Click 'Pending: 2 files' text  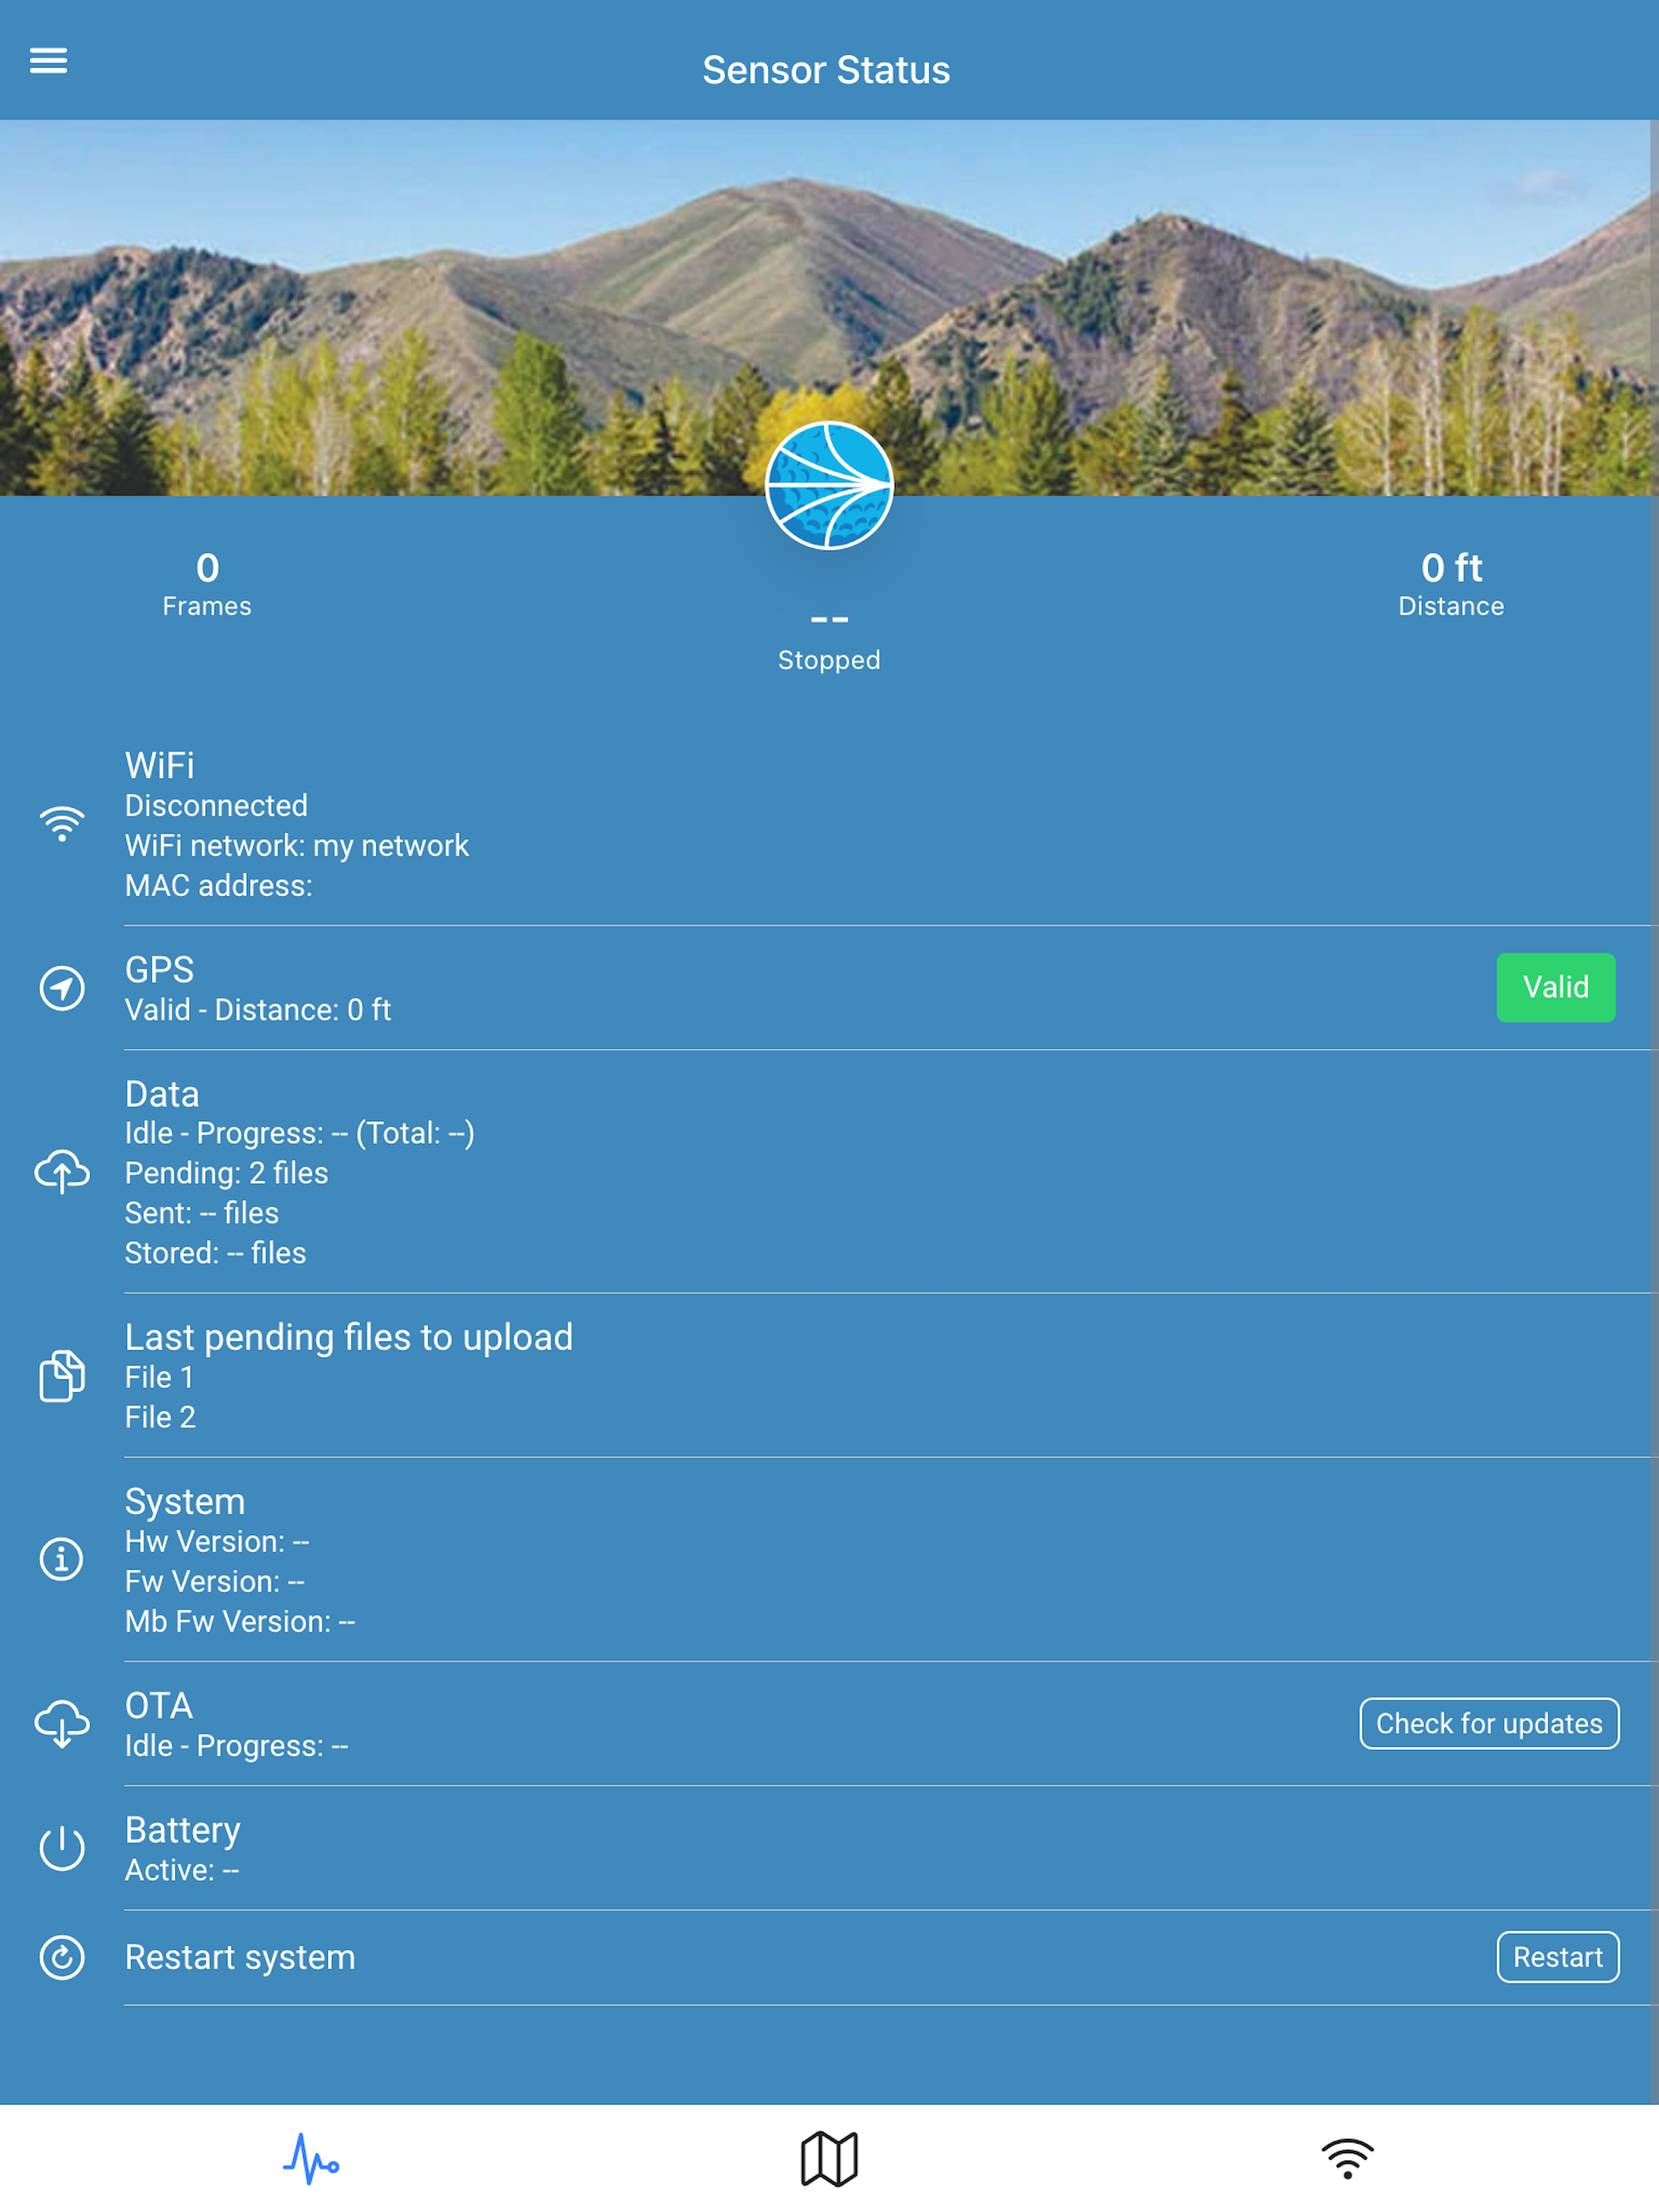coord(226,1173)
